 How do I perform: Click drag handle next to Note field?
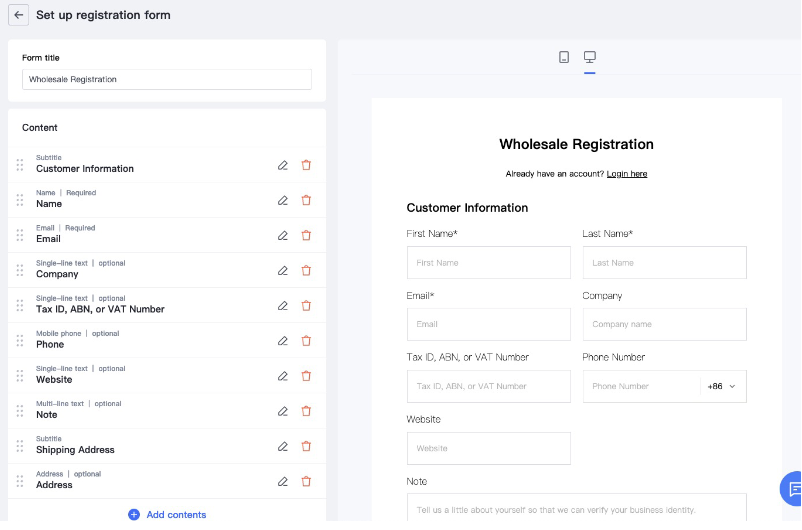coord(20,410)
